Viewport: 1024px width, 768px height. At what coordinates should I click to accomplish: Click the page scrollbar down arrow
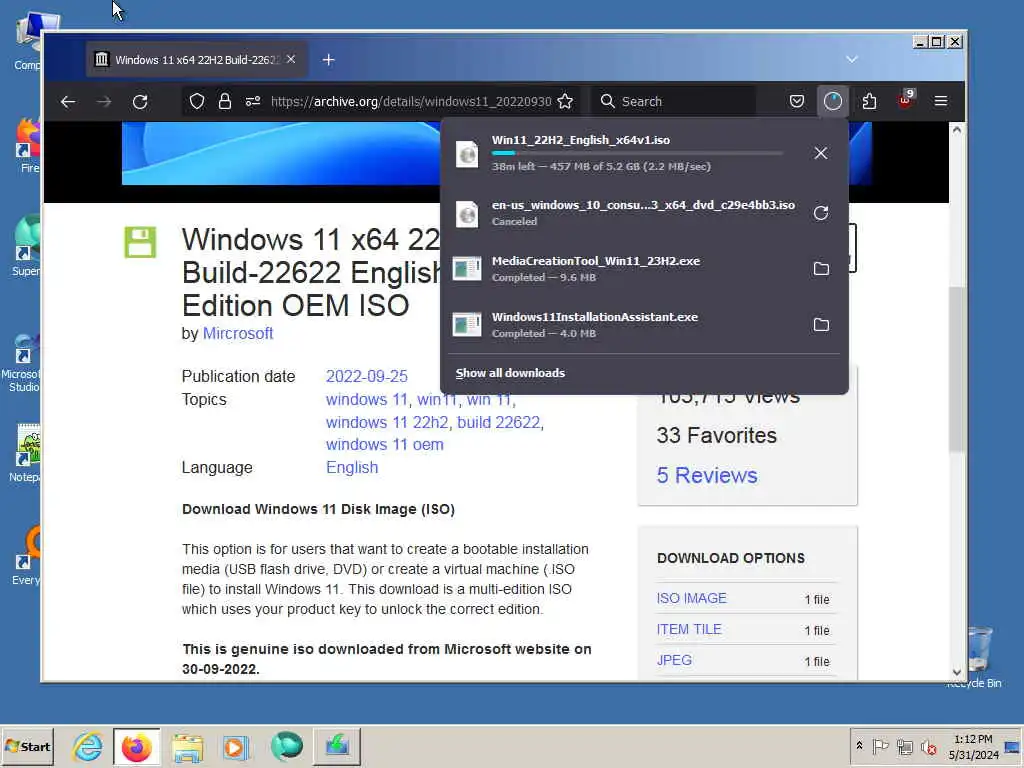(957, 672)
